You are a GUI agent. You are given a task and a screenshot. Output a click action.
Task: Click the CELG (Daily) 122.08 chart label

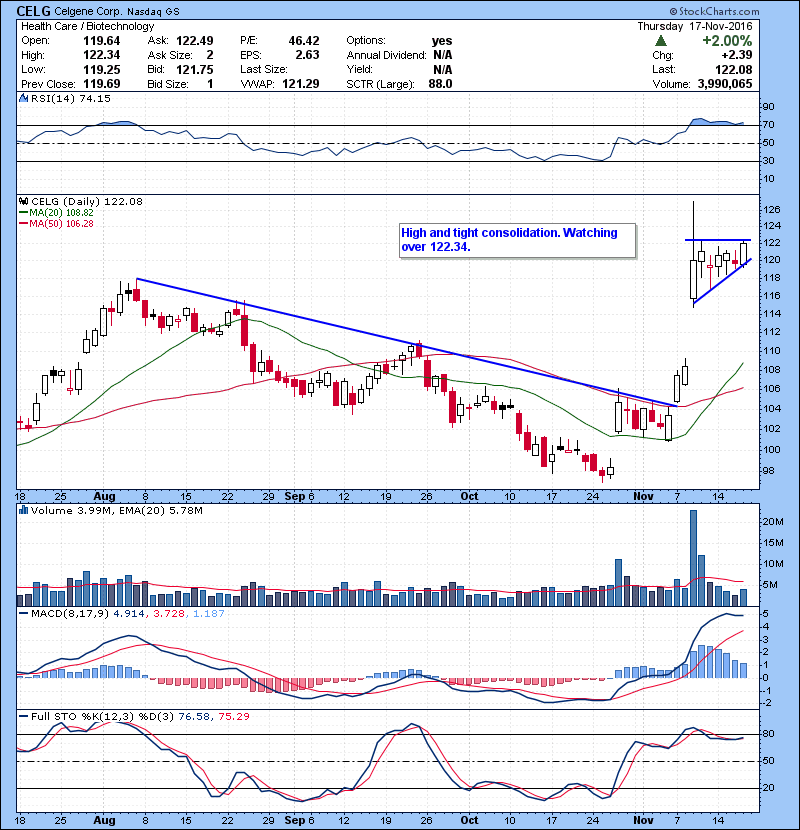[87, 201]
